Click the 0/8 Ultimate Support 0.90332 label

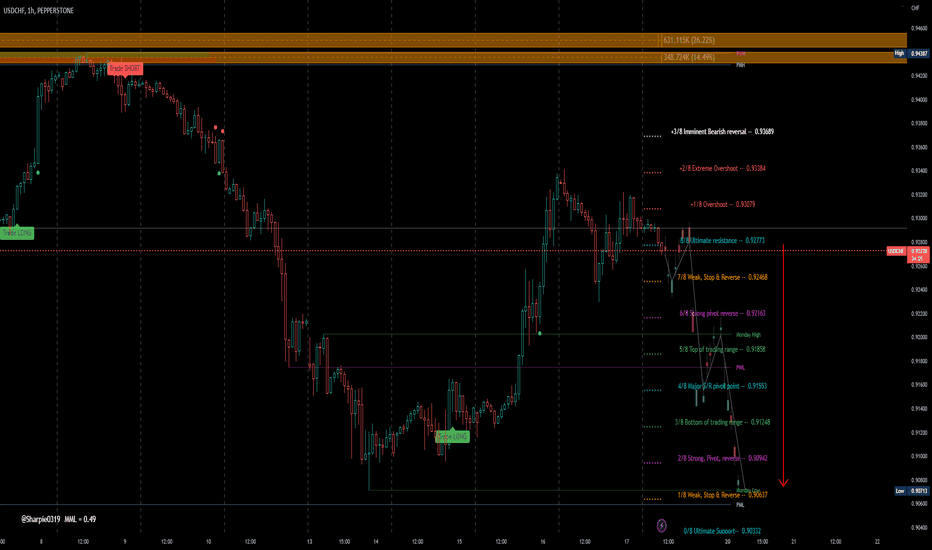click(x=722, y=531)
